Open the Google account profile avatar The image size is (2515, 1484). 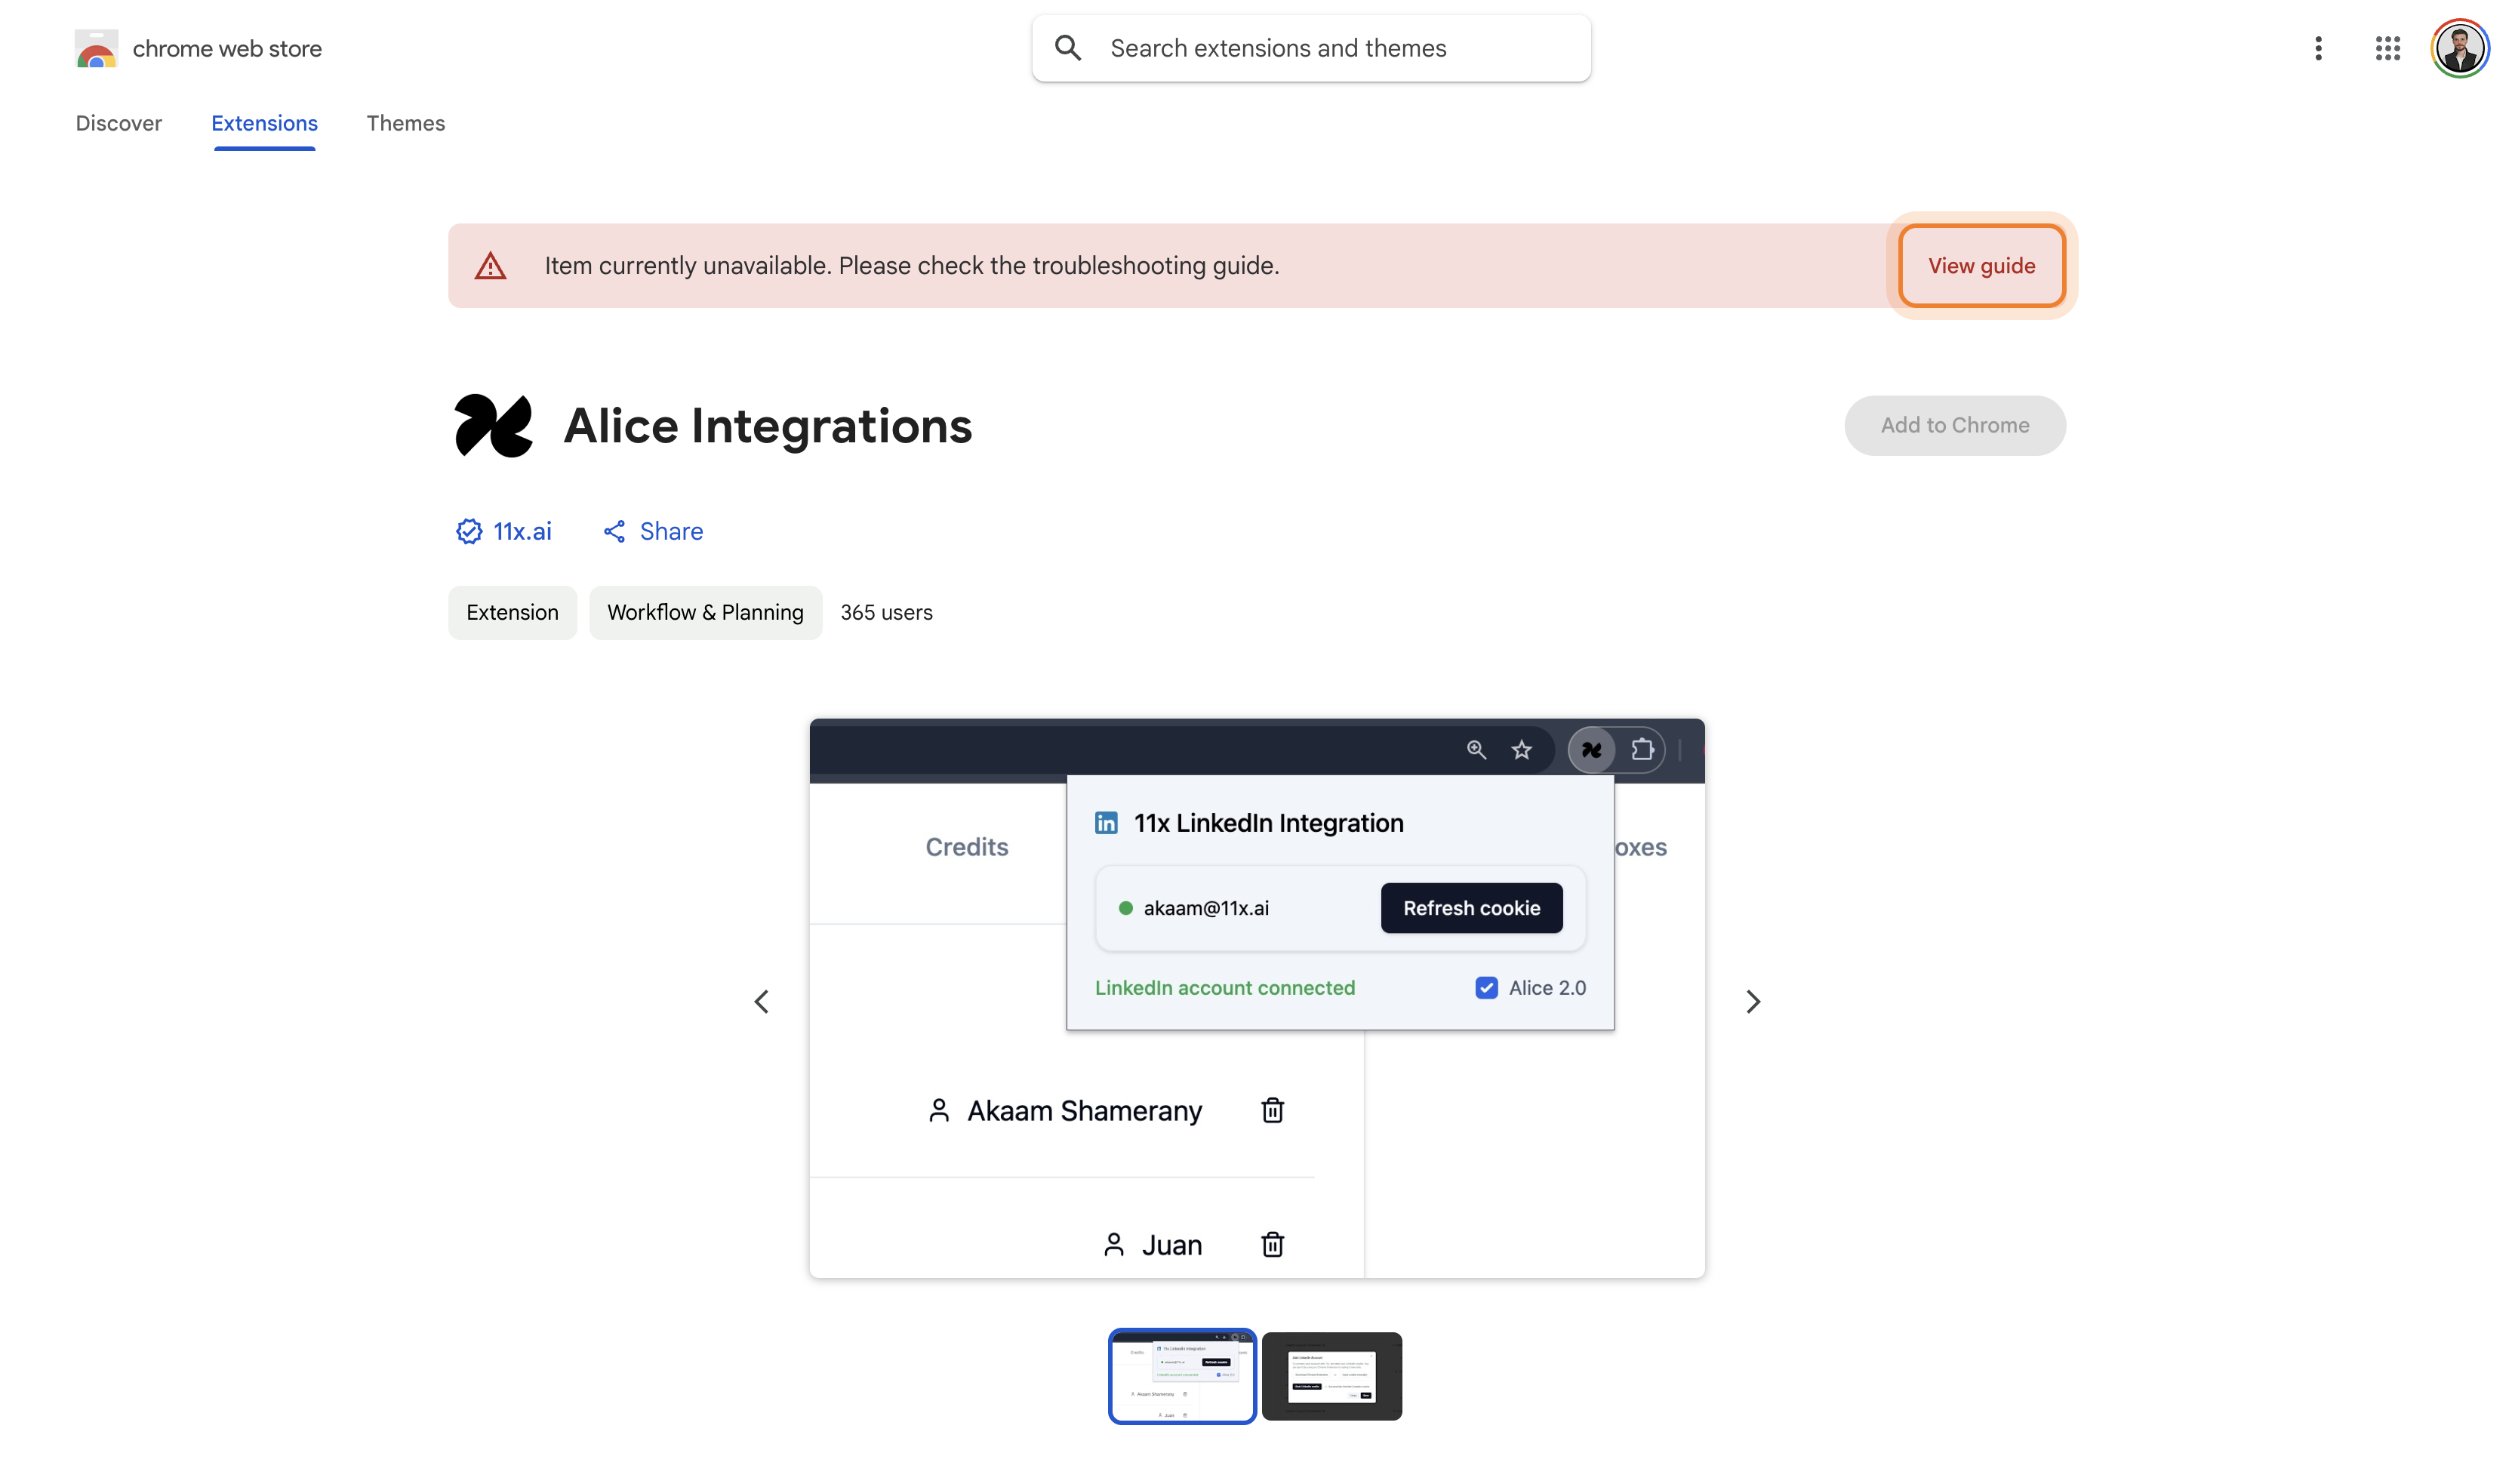tap(2459, 48)
